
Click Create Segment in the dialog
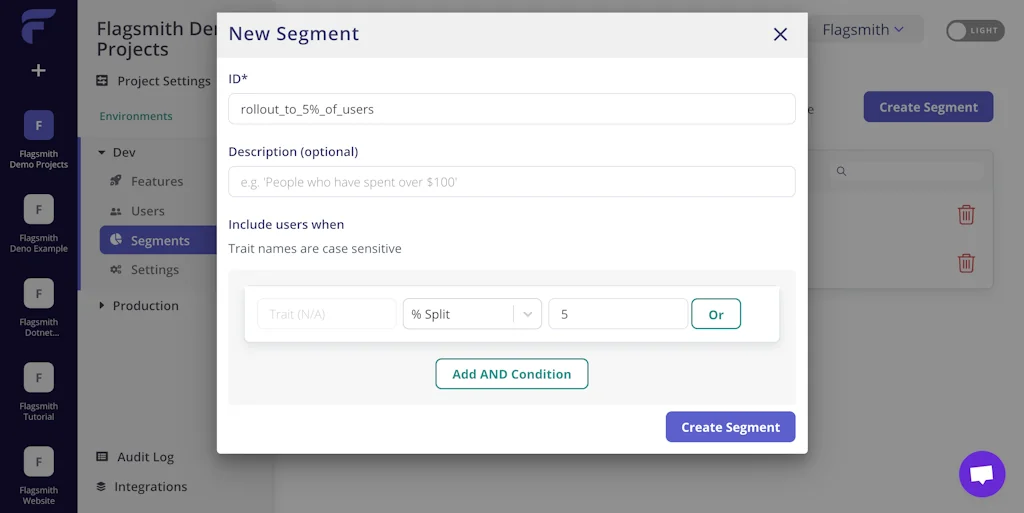[730, 427]
